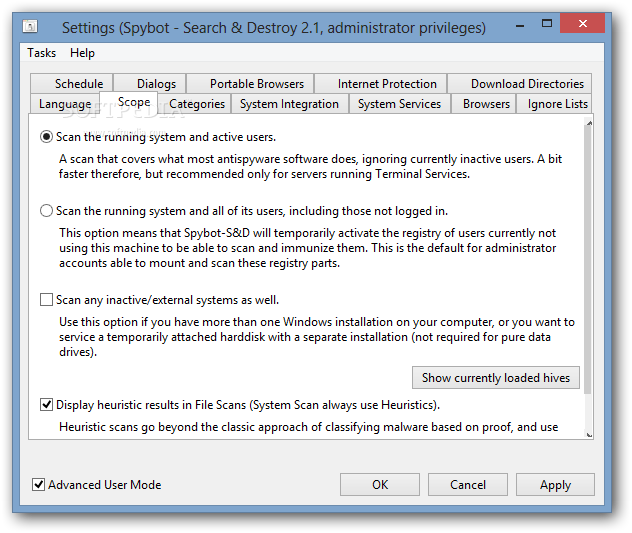Image resolution: width=632 pixels, height=533 pixels.
Task: Click the Apply button
Action: (555, 485)
